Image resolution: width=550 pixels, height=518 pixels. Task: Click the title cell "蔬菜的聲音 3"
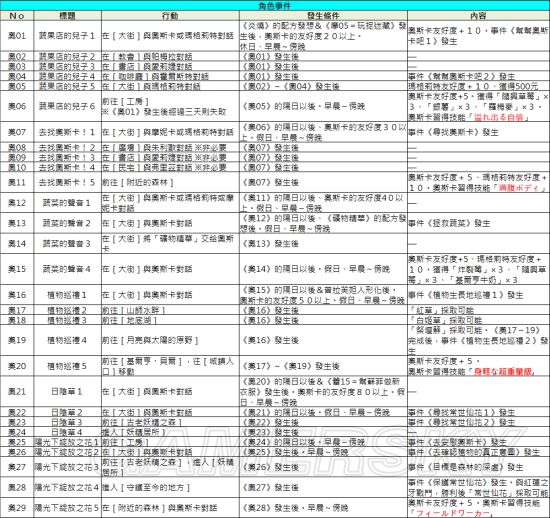(x=67, y=243)
